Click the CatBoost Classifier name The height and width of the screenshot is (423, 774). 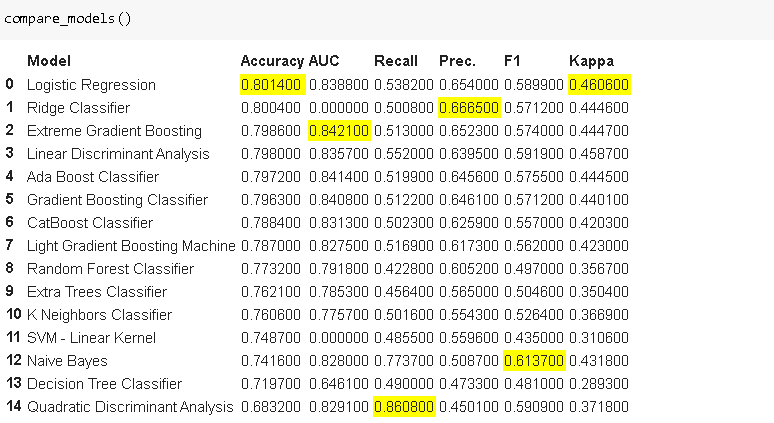coord(90,223)
